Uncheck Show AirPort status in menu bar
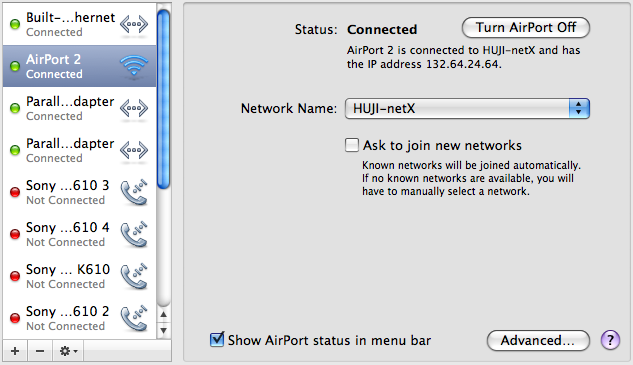 click(217, 339)
